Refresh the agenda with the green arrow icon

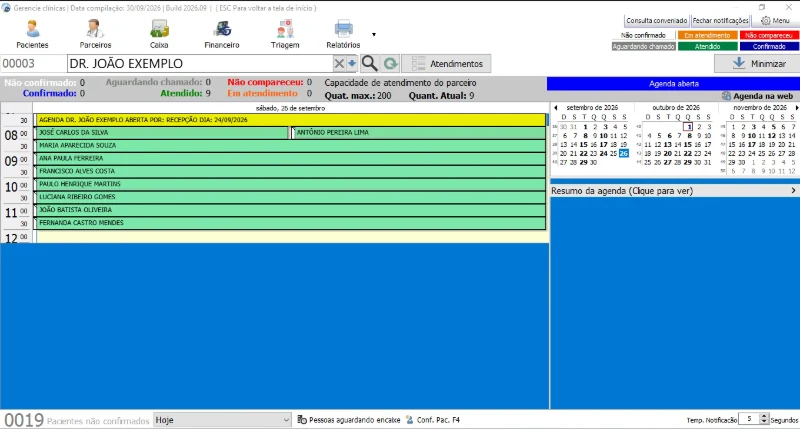(390, 64)
